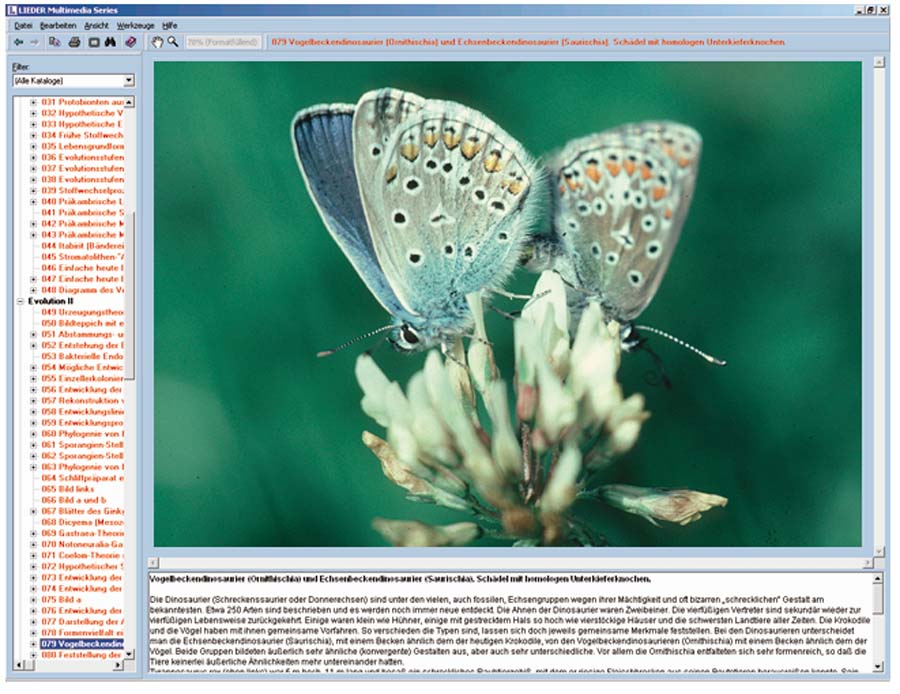
Task: Open the zoom percentage dropdown
Action: click(223, 42)
